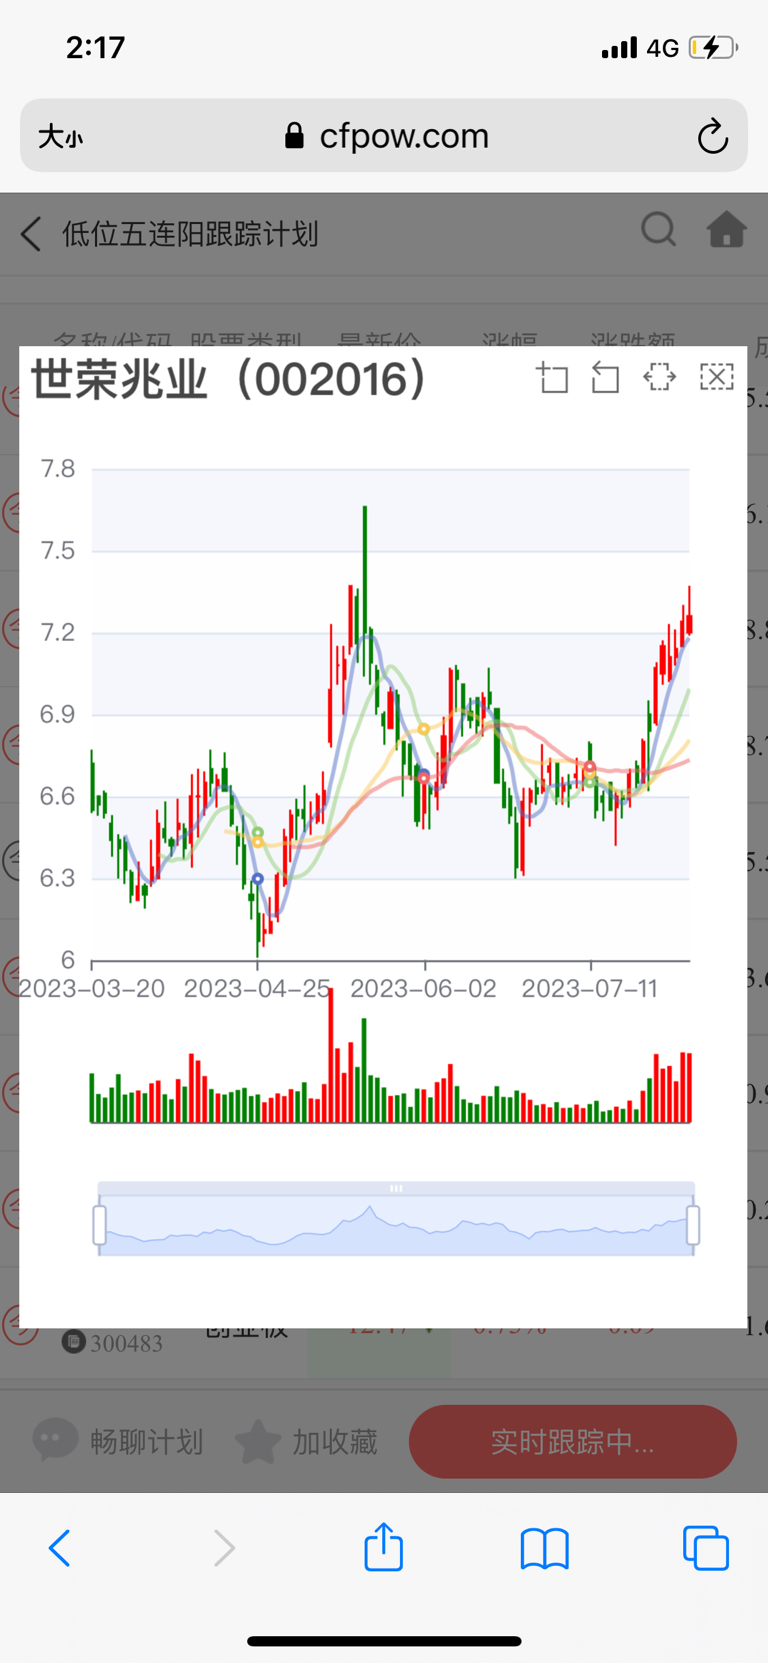Tap Safari share icon
Viewport: 768px width, 1663px height.
(384, 1546)
